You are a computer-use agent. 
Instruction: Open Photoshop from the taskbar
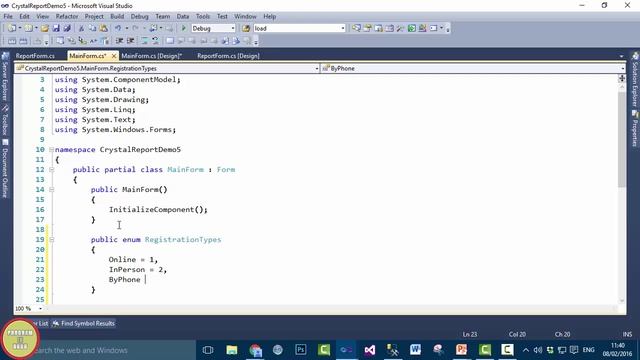pyautogui.click(x=301, y=350)
